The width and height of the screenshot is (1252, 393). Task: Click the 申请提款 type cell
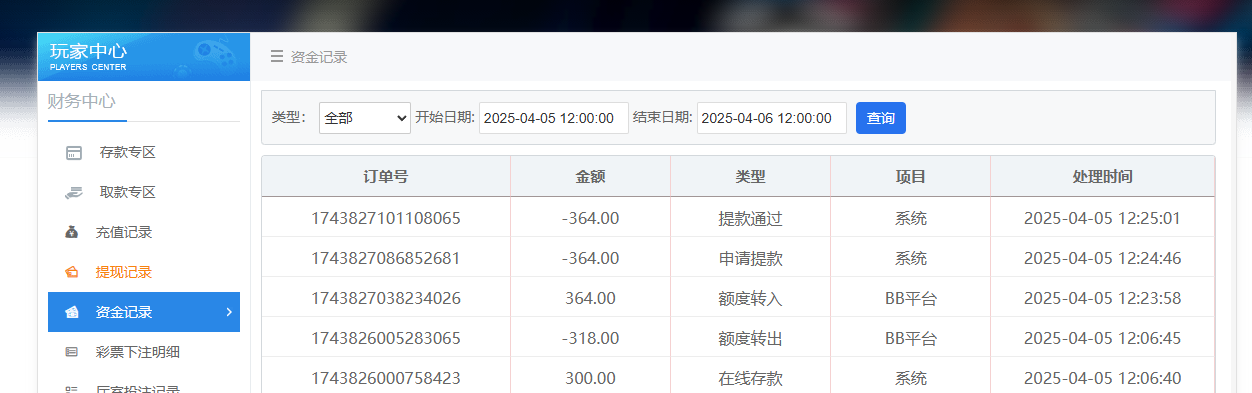pos(750,258)
